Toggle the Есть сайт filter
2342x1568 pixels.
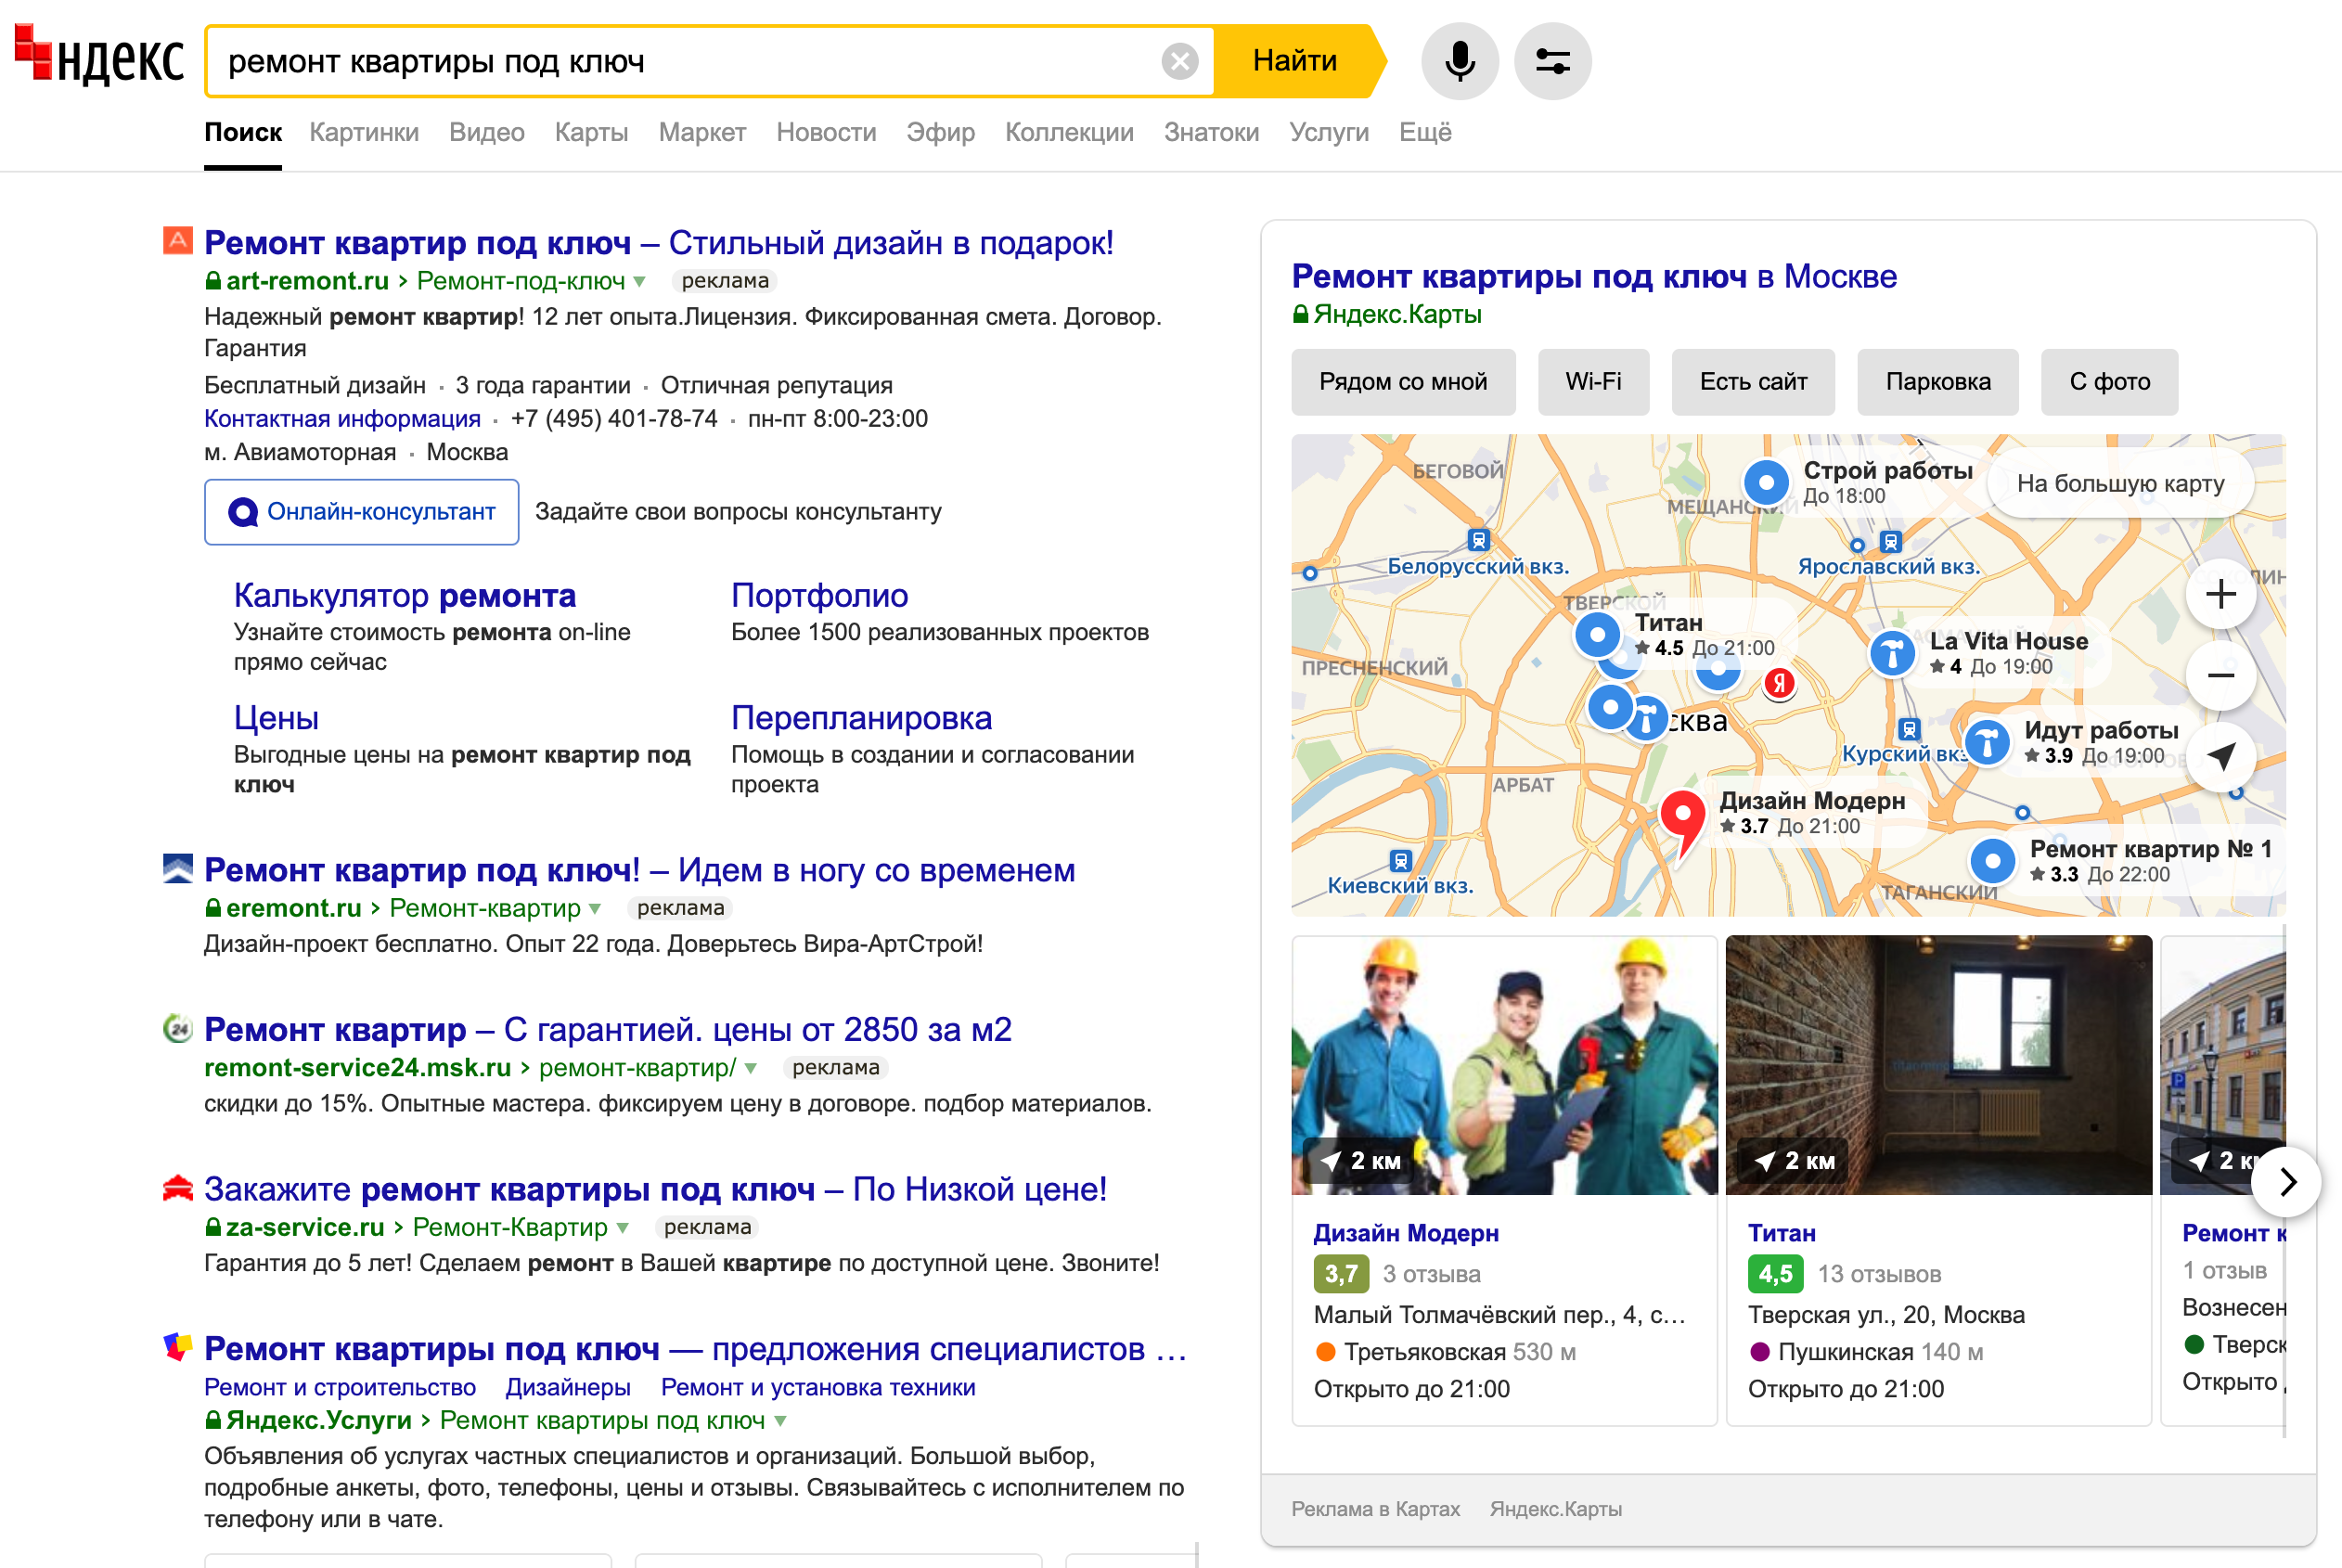coord(1753,382)
